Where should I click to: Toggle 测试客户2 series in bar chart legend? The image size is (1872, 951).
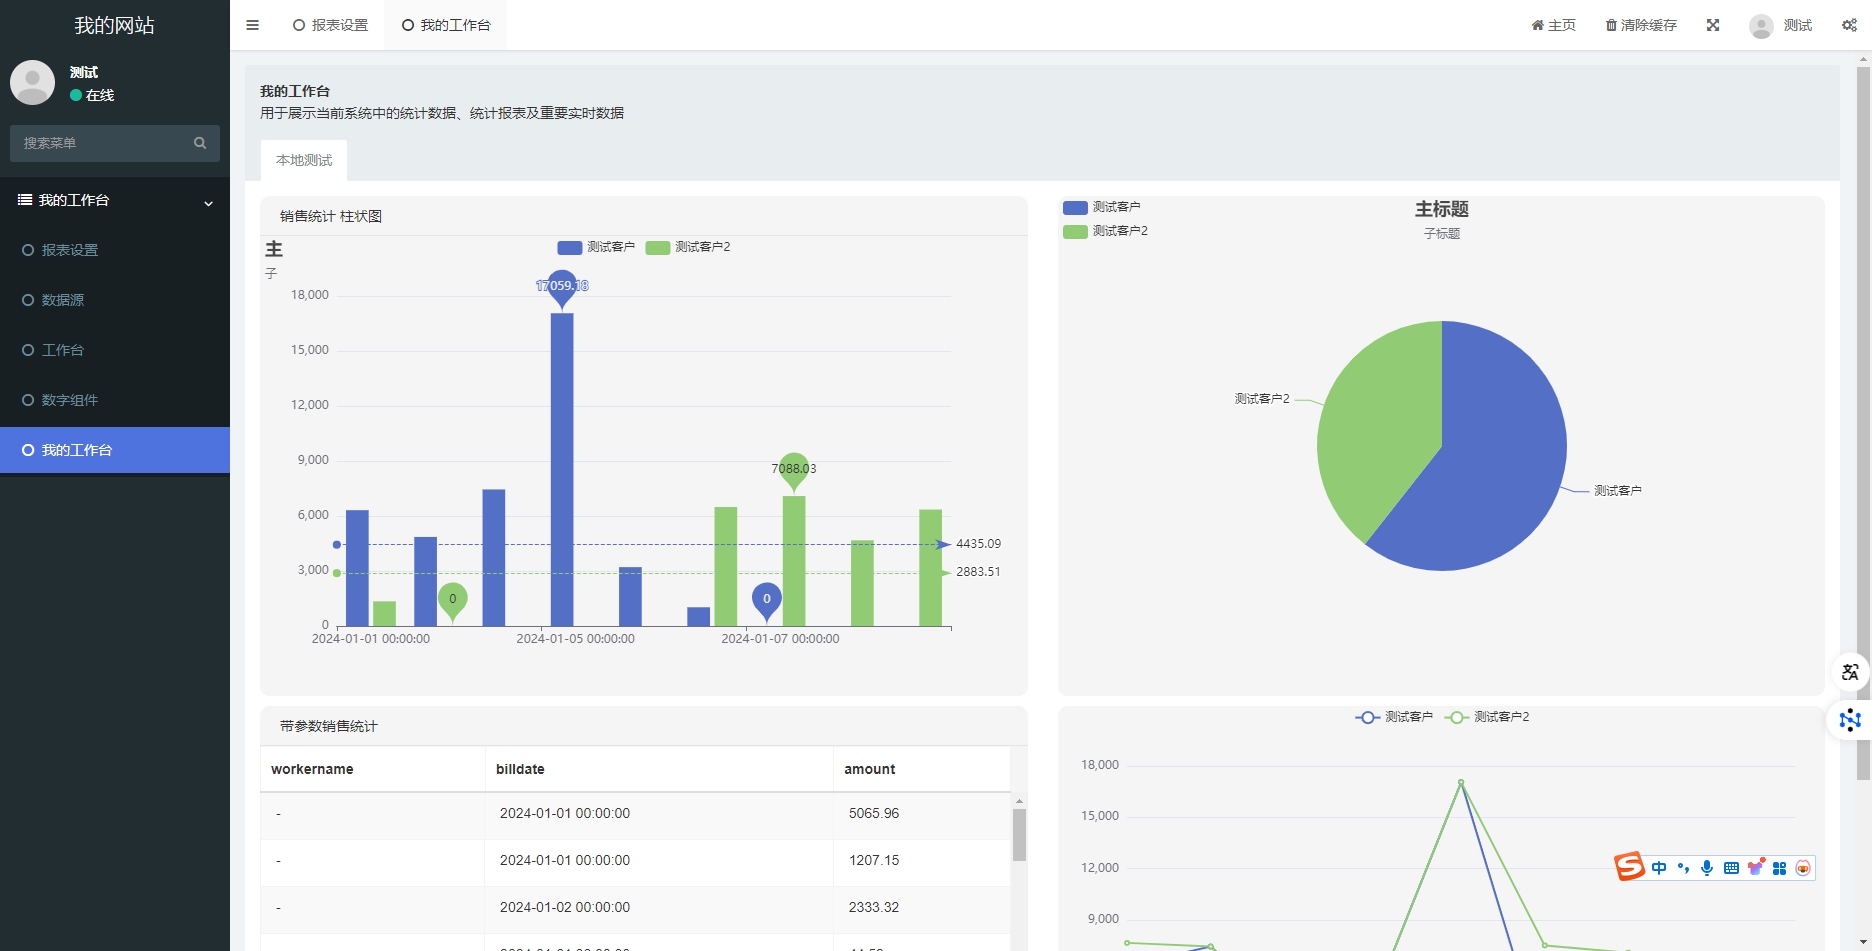point(688,247)
